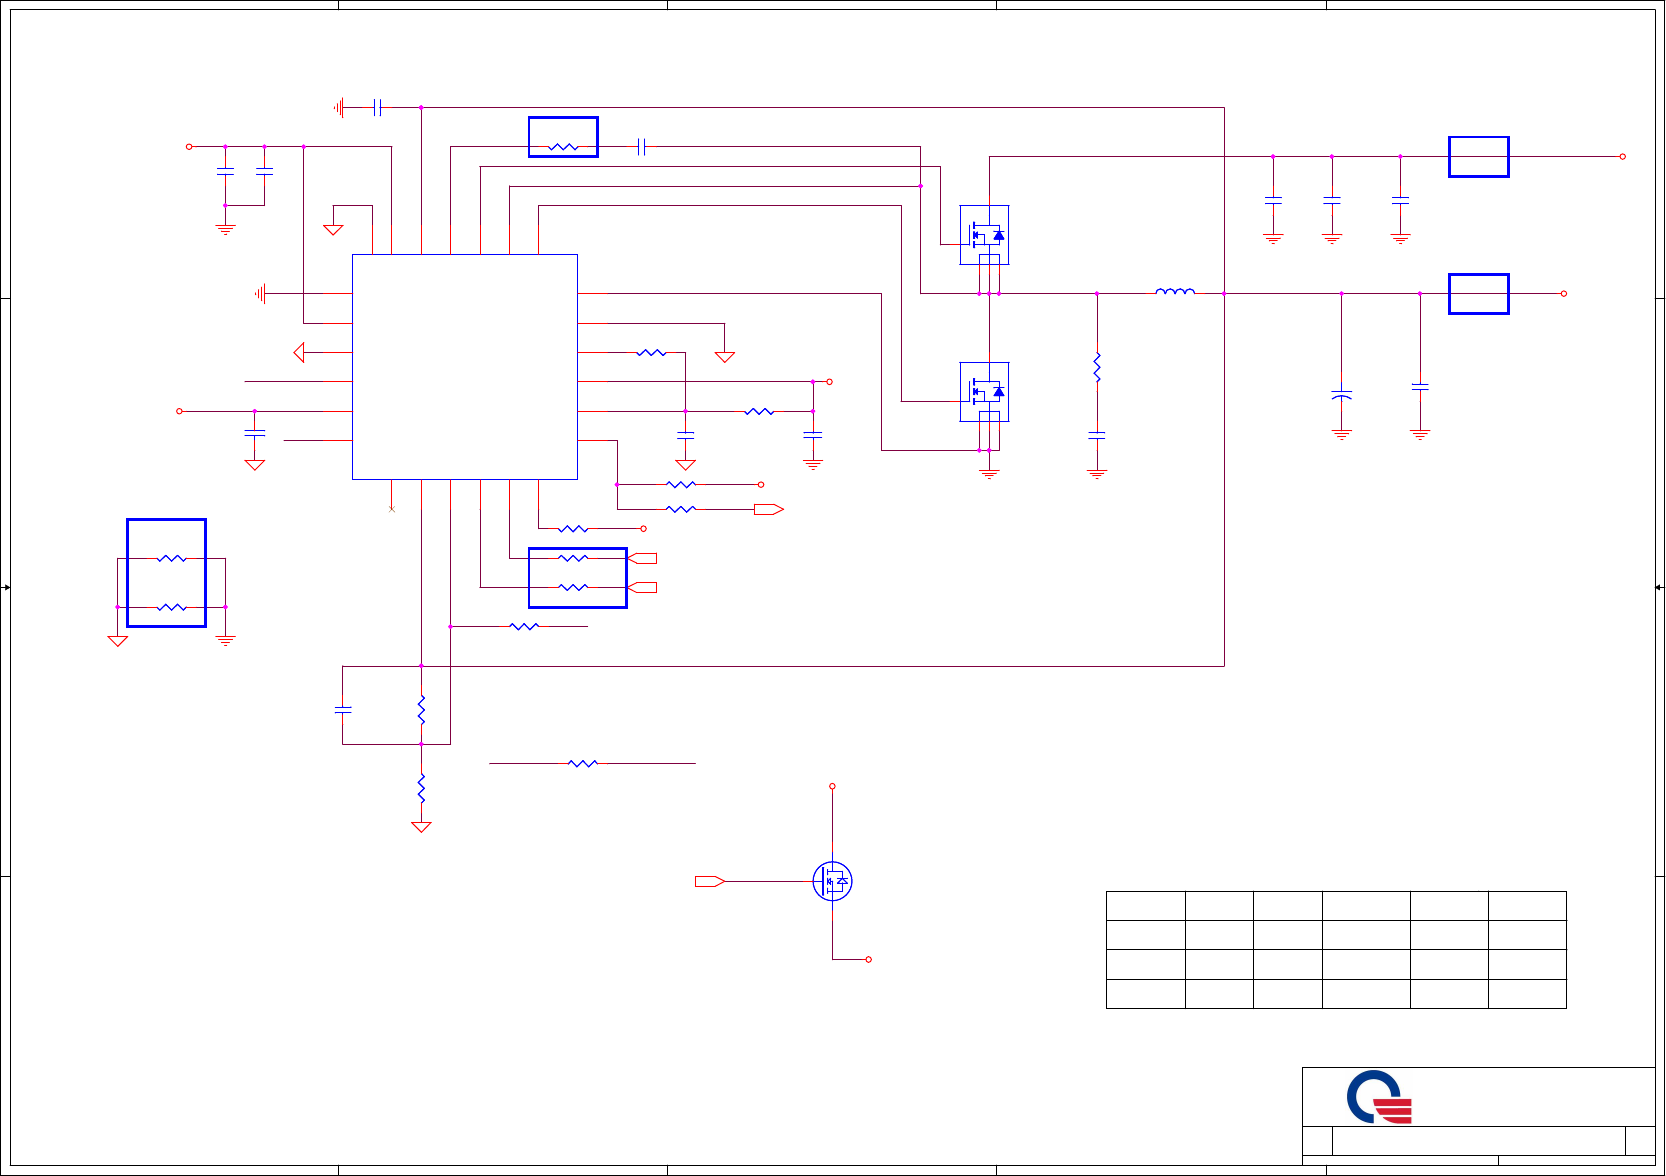1666x1176 pixels.
Task: Select the snubber resistor below the switching node
Action: (1097, 367)
